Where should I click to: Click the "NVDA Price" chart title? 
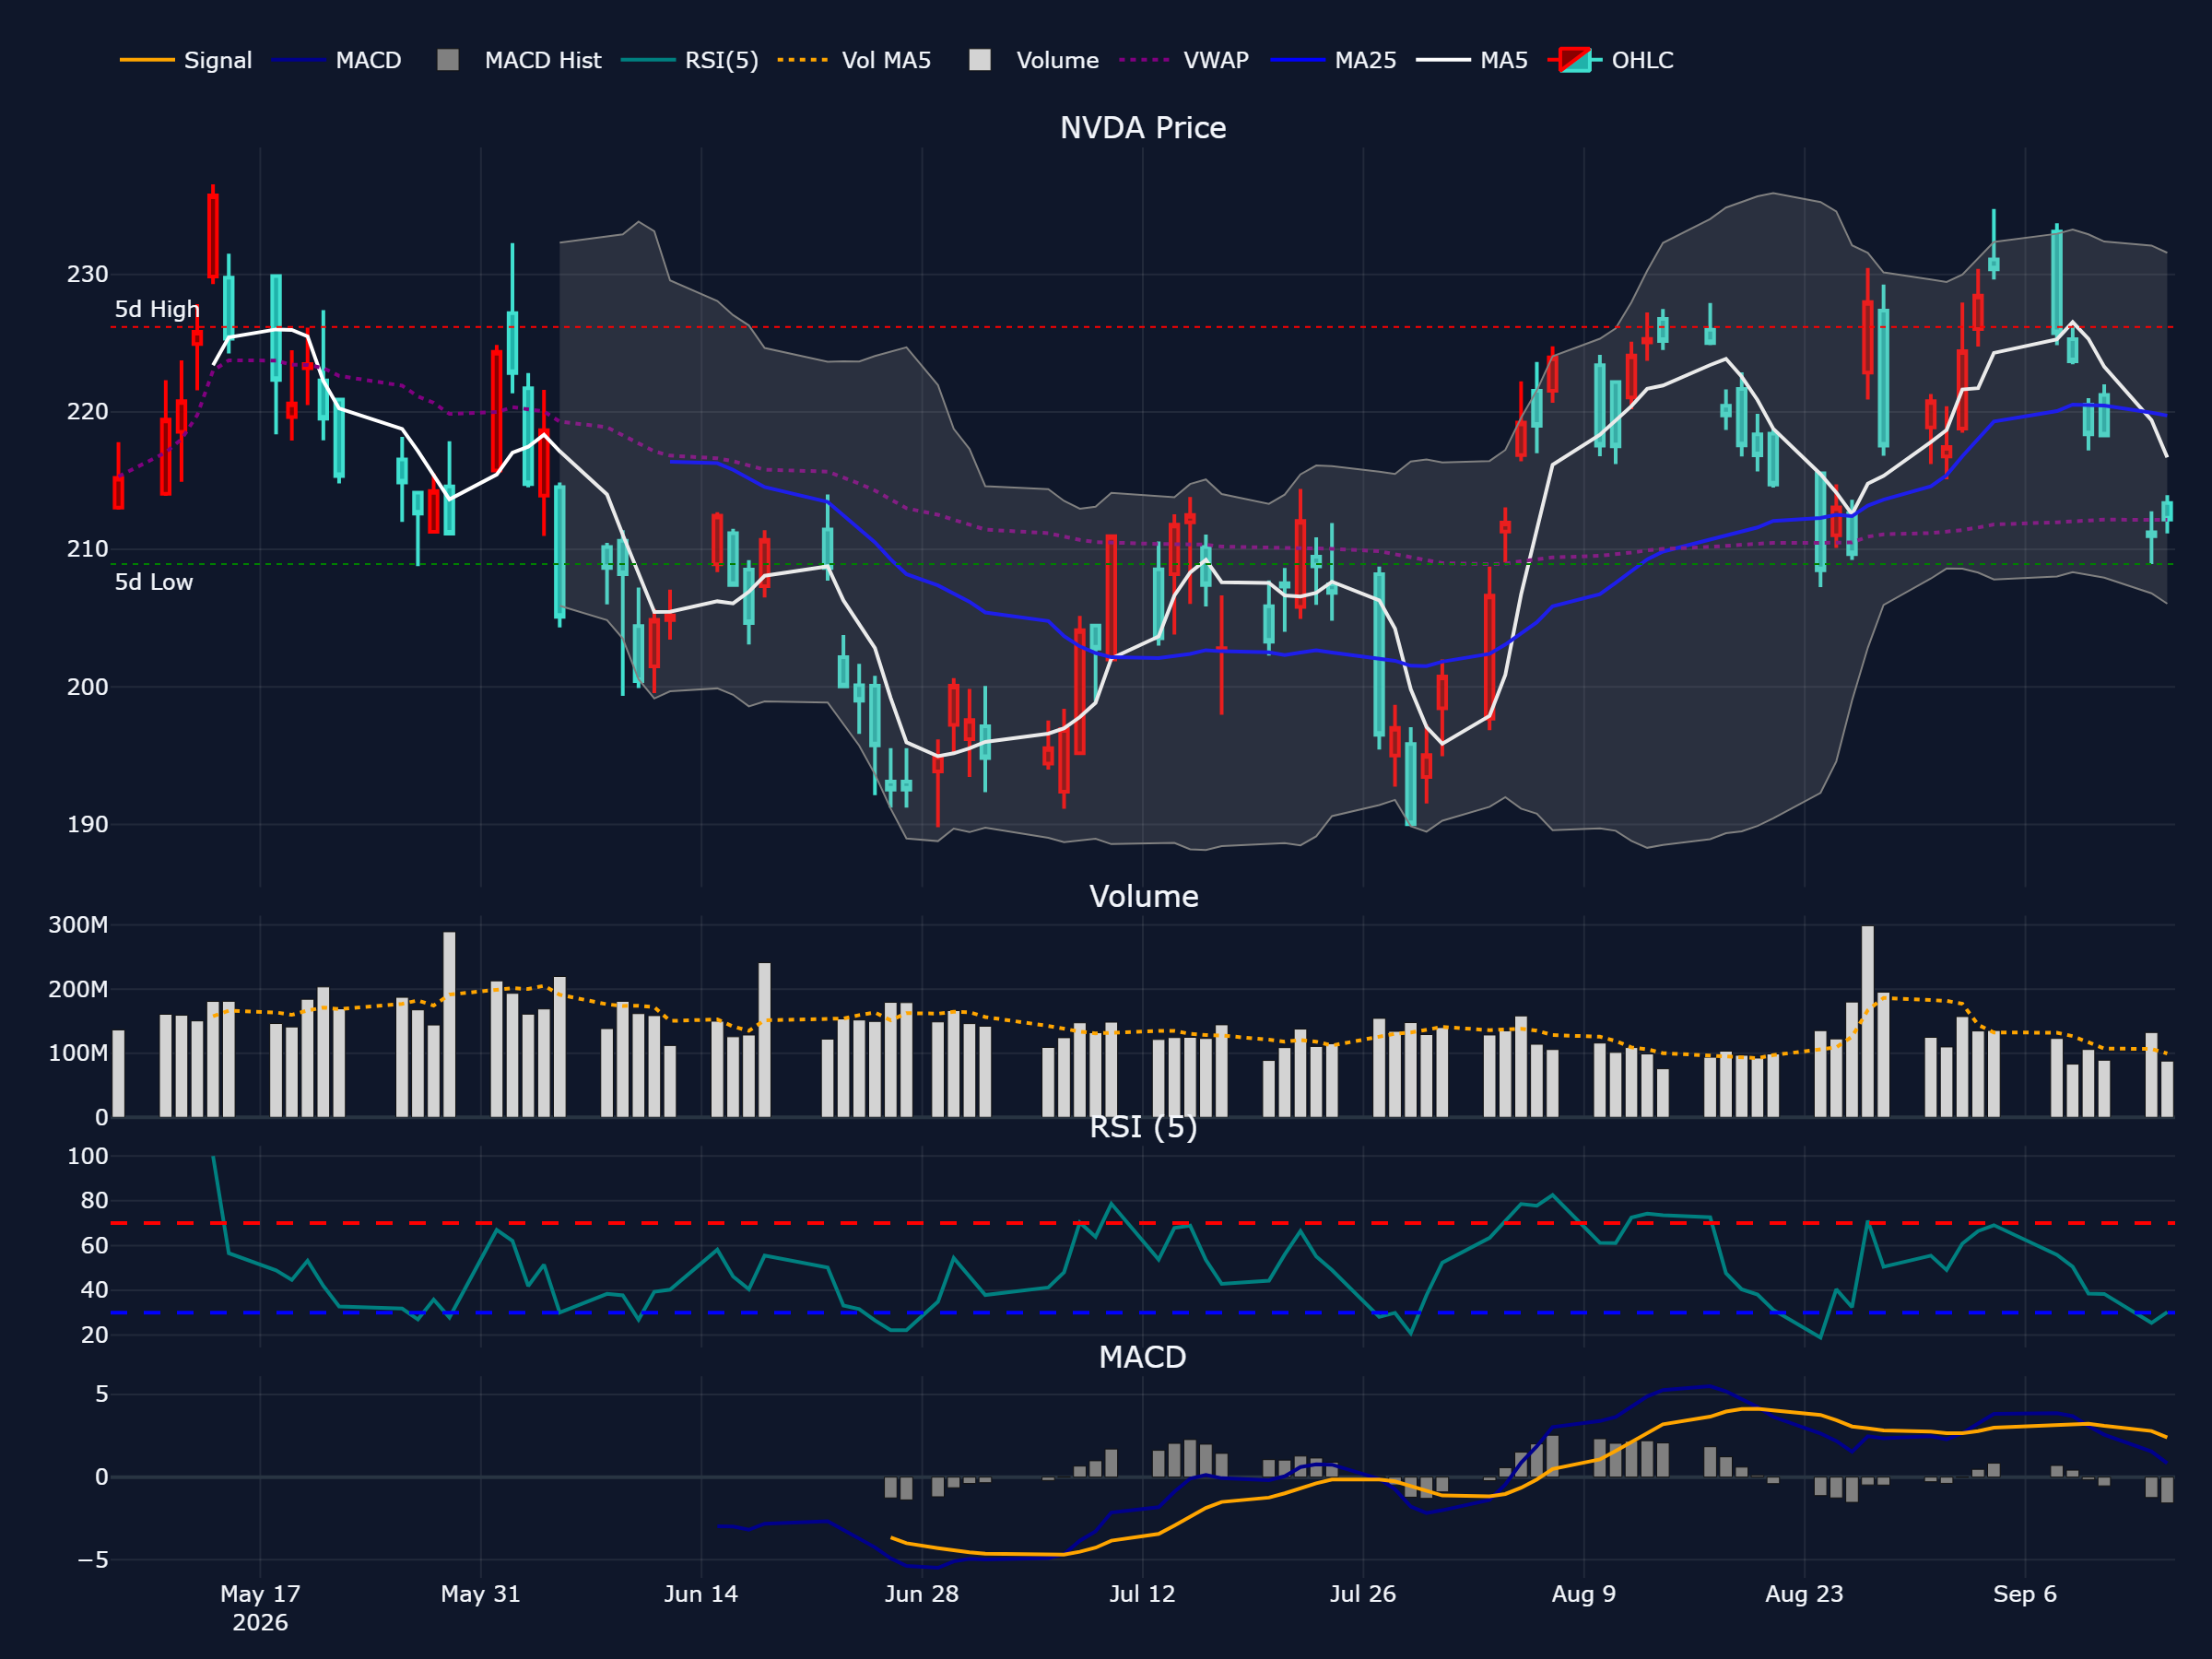pos(1143,128)
